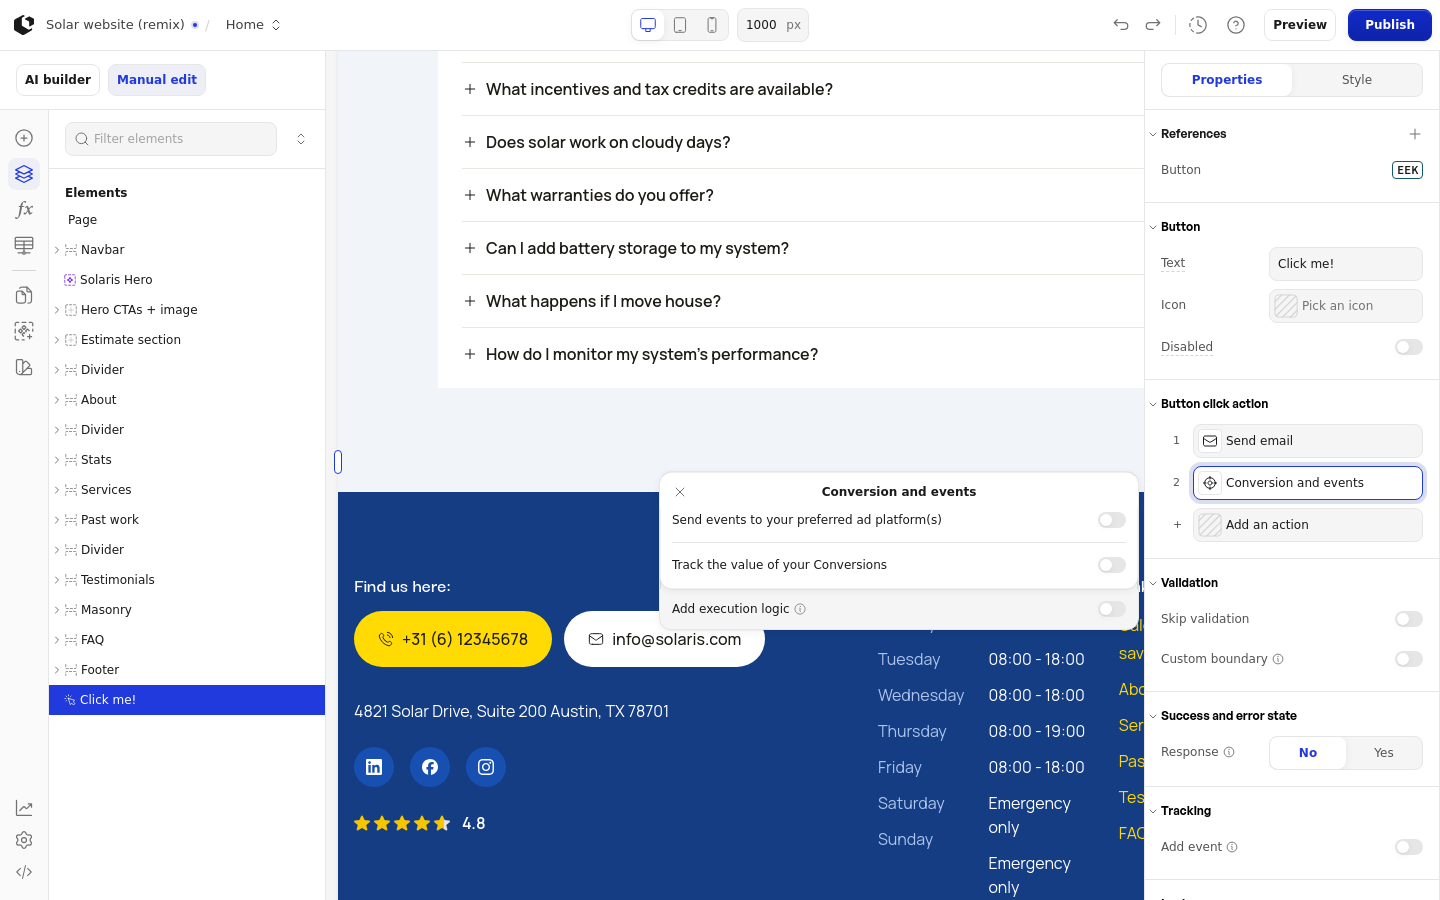Enable Track the value of your Conversions
The width and height of the screenshot is (1440, 900).
click(x=1112, y=565)
